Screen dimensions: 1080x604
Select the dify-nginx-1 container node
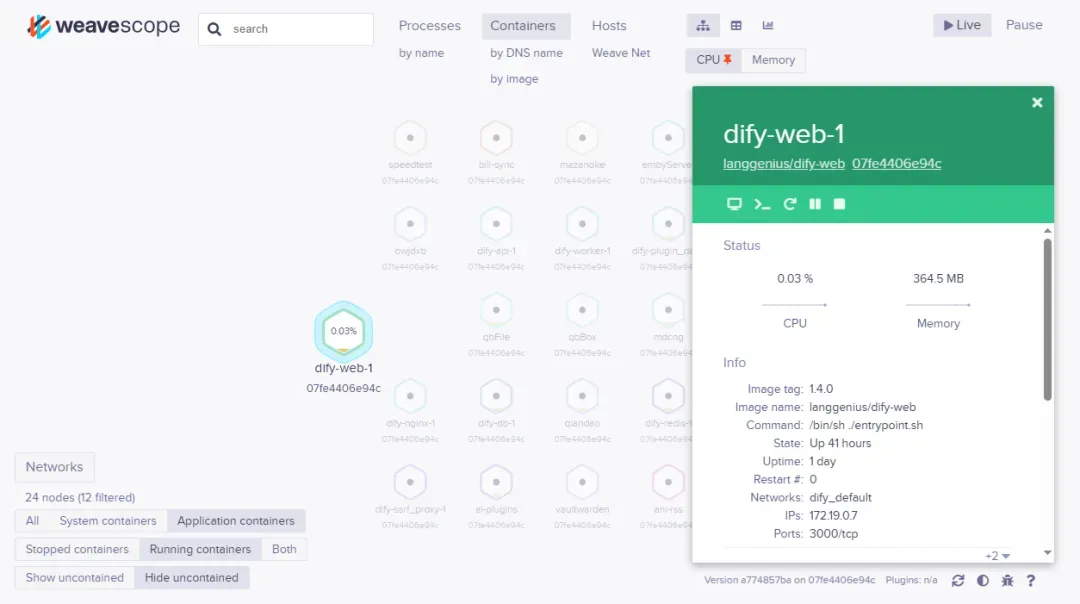pos(410,396)
